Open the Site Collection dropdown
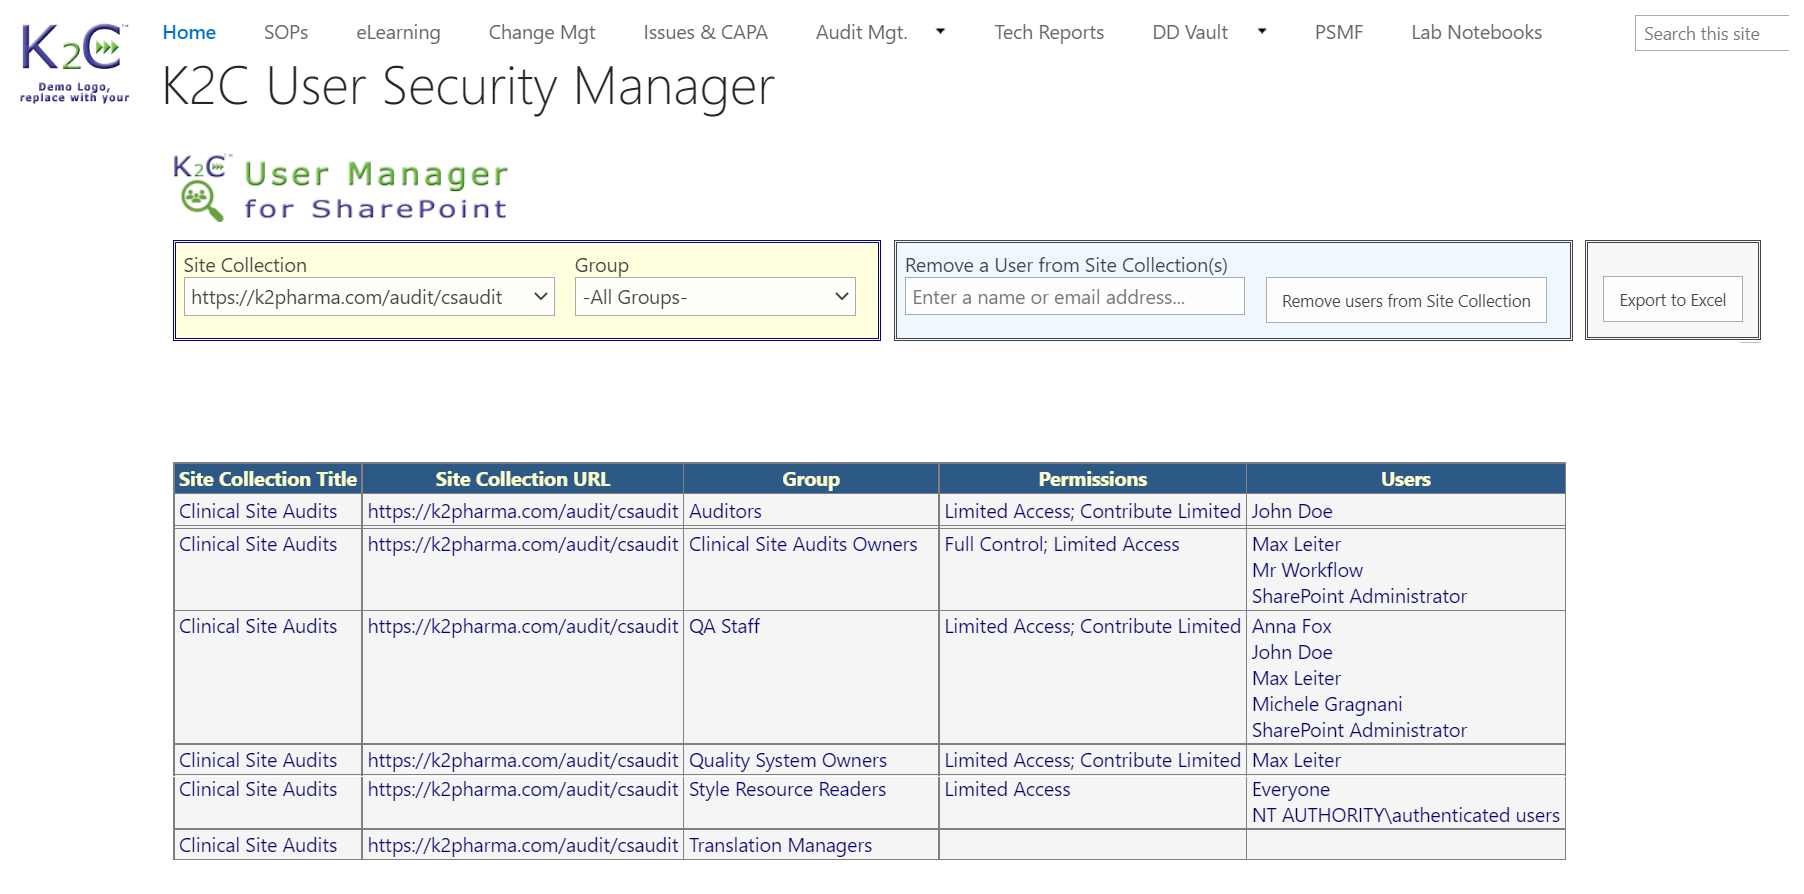The image size is (1804, 894). pos(369,297)
